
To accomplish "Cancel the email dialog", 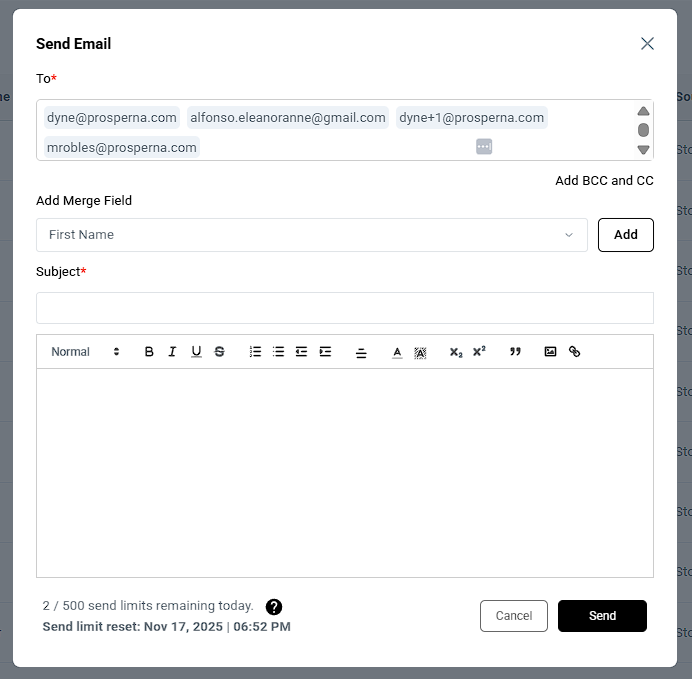I will click(514, 616).
